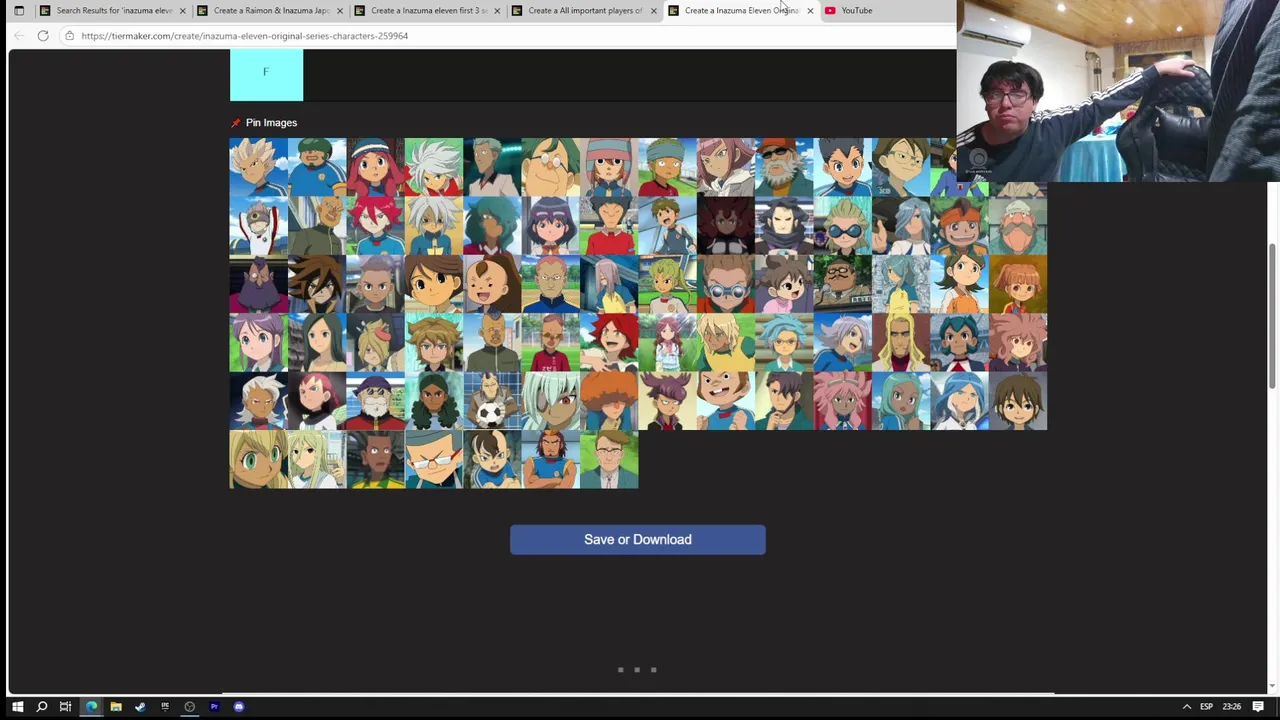Click the Pin Images link
Image resolution: width=1280 pixels, height=720 pixels.
(x=271, y=123)
